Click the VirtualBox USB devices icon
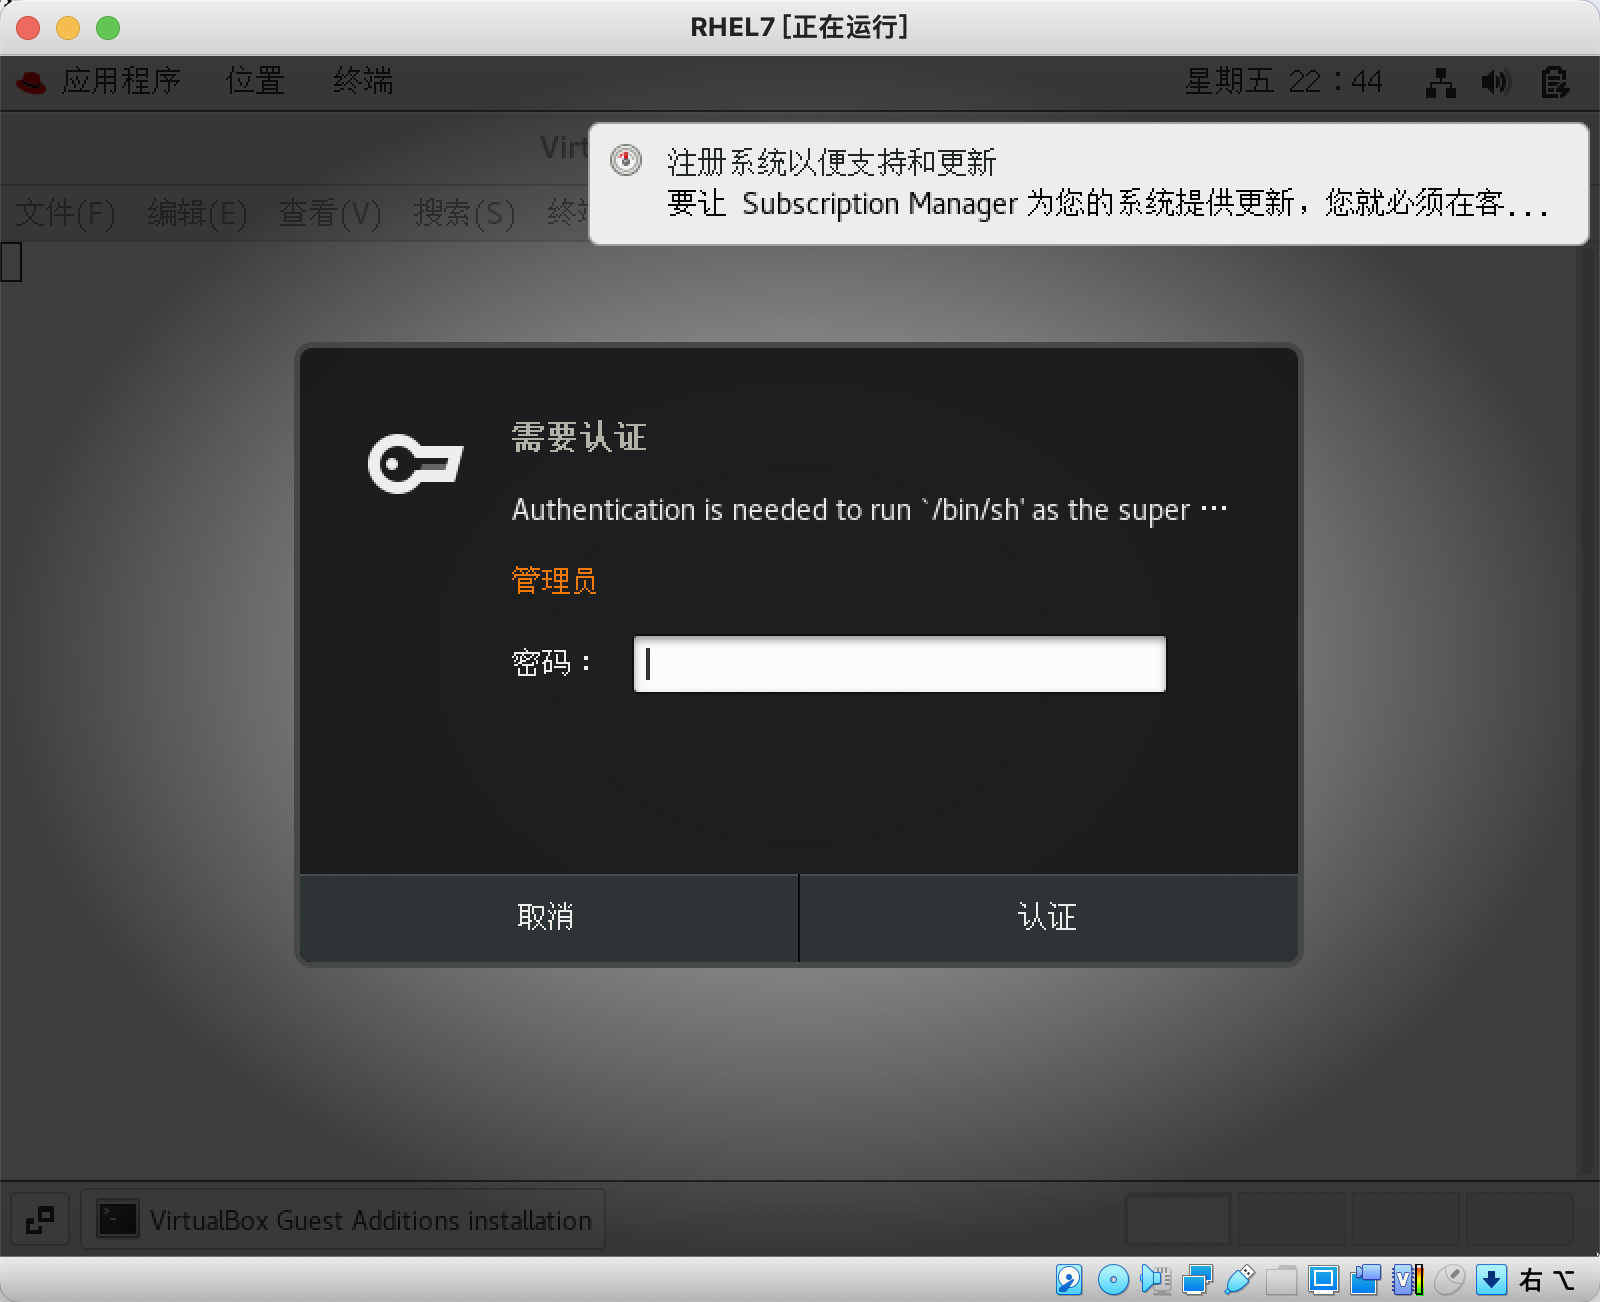 1239,1280
